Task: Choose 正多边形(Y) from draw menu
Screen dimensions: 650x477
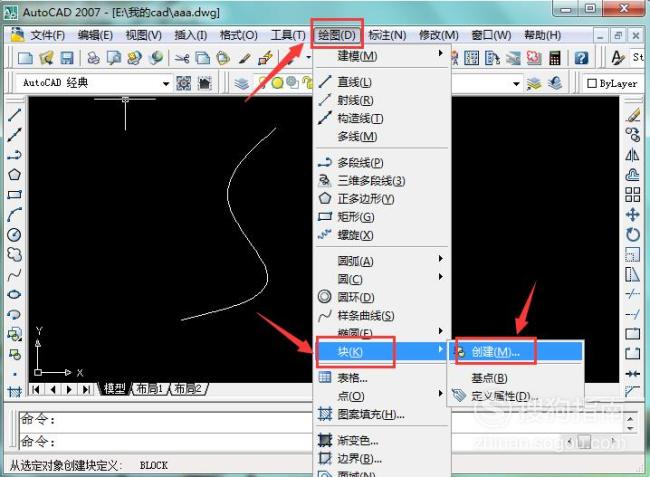Action: point(383,199)
